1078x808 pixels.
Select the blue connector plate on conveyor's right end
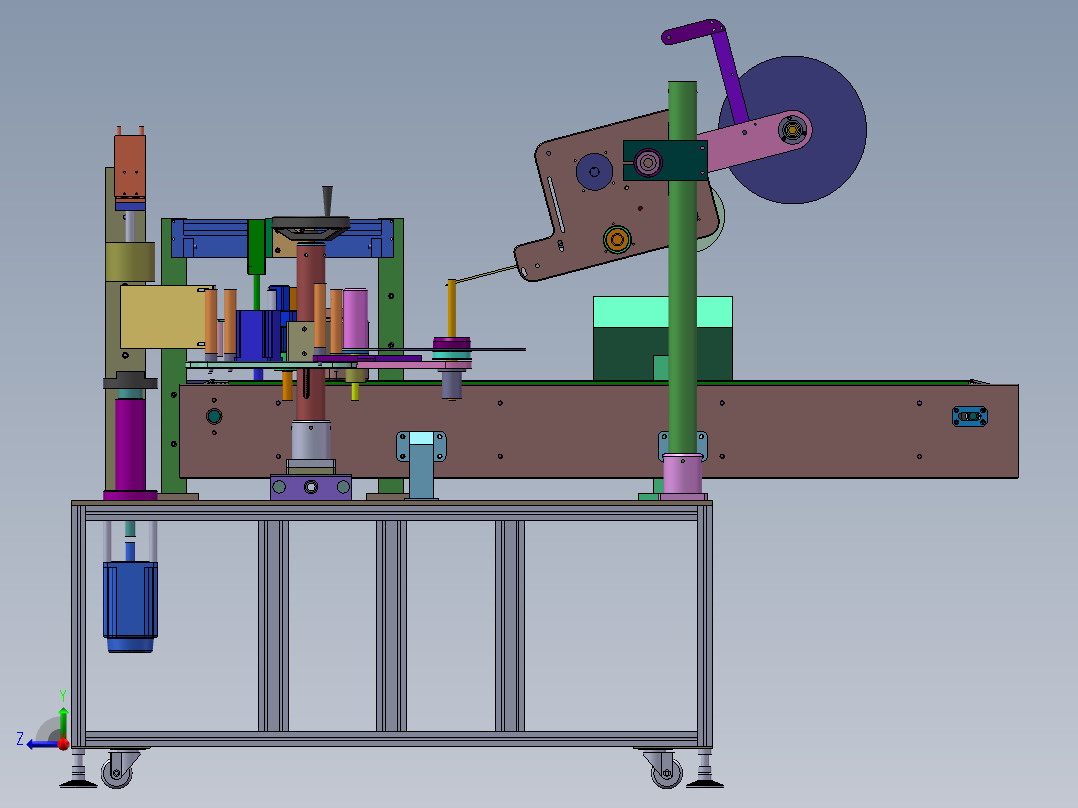point(969,416)
